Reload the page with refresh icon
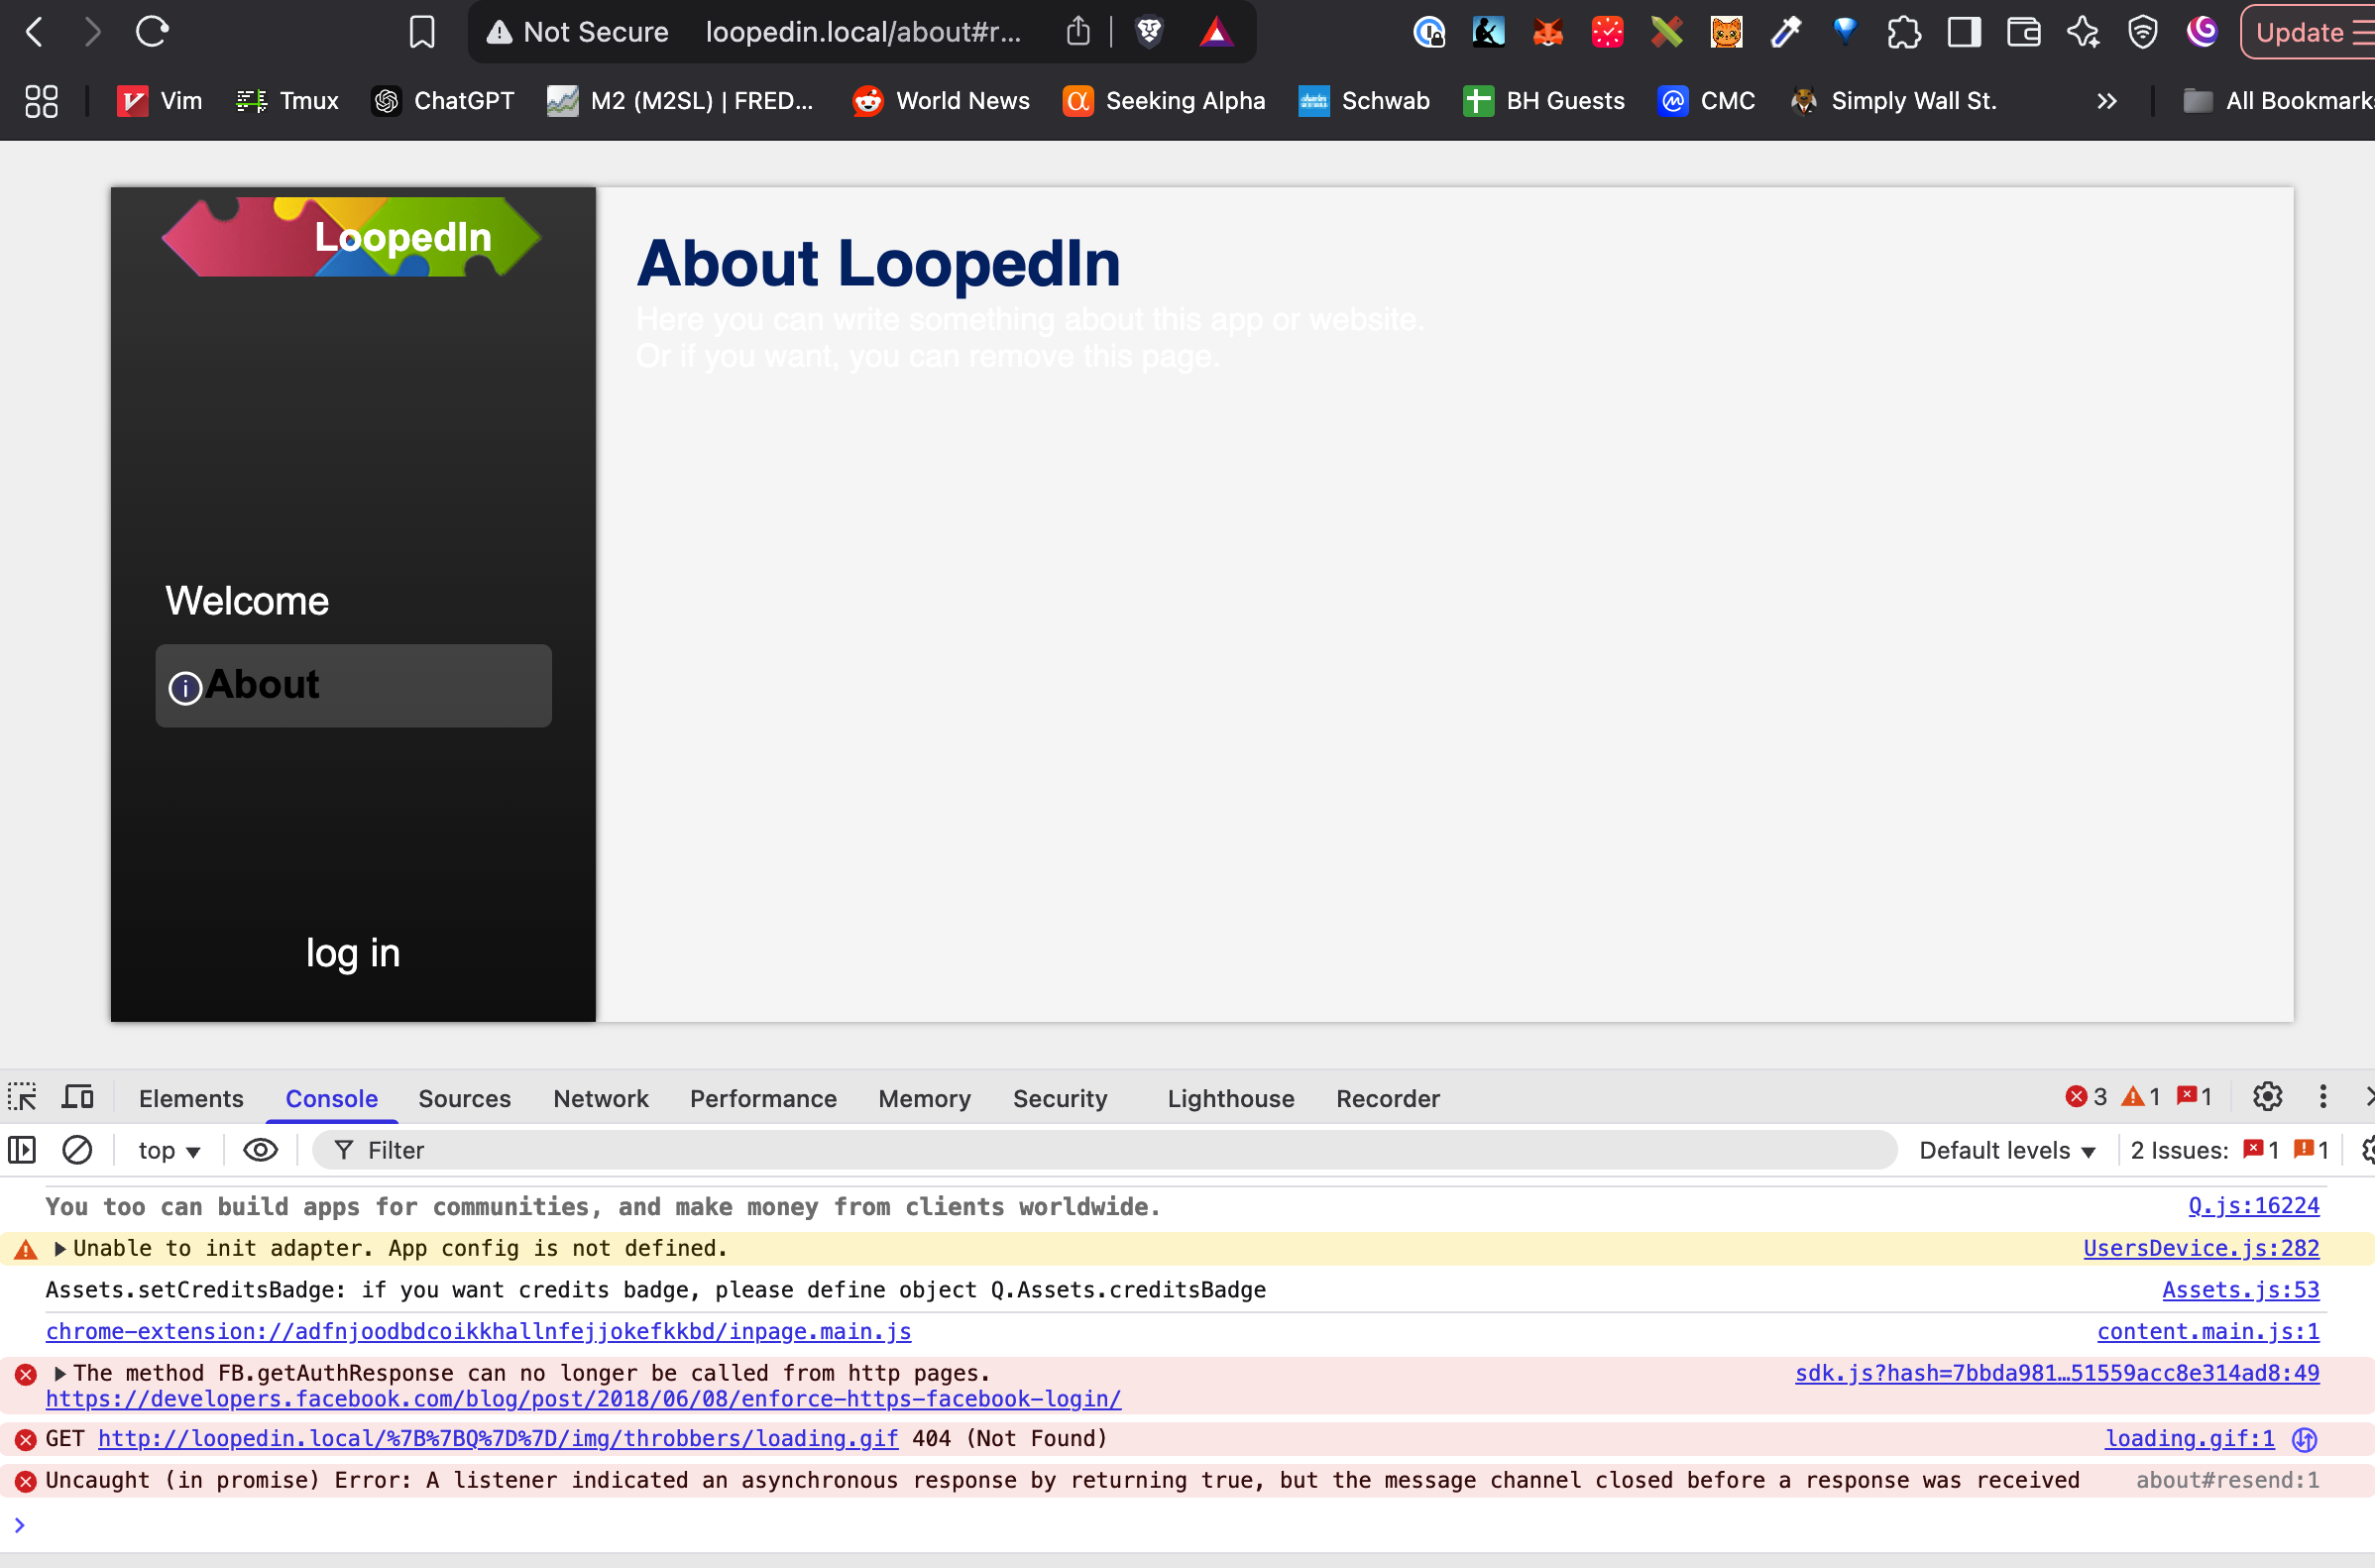The height and width of the screenshot is (1568, 2375). (152, 32)
